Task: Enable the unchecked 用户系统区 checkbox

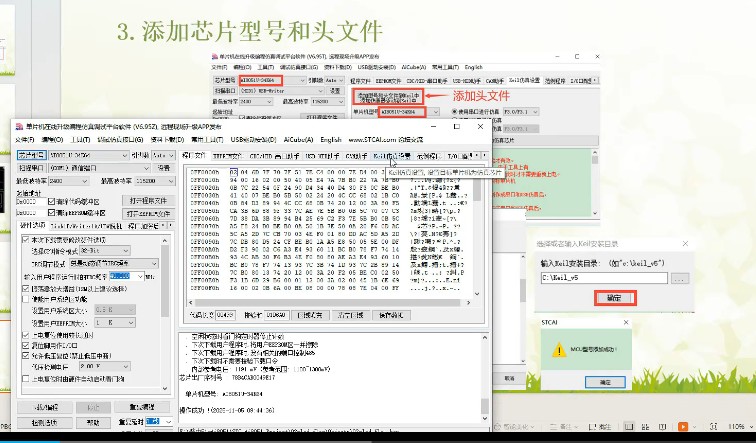Action: [26, 299]
